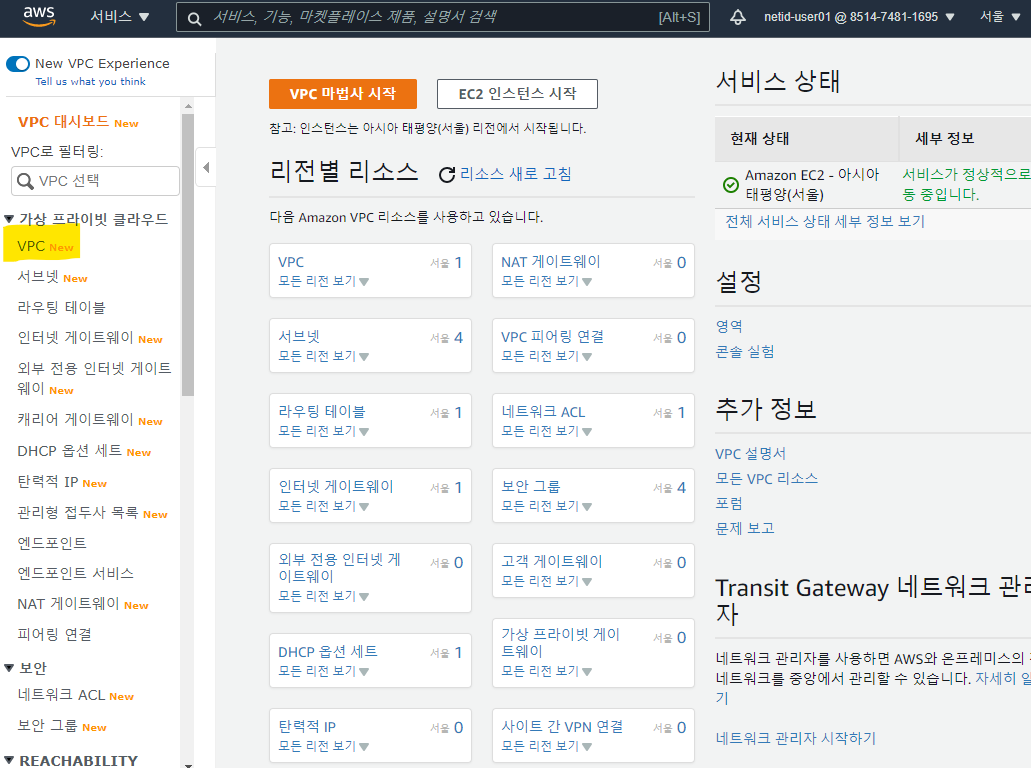Open 엔드포인트 in the sidebar
1031x768 pixels.
point(52,543)
